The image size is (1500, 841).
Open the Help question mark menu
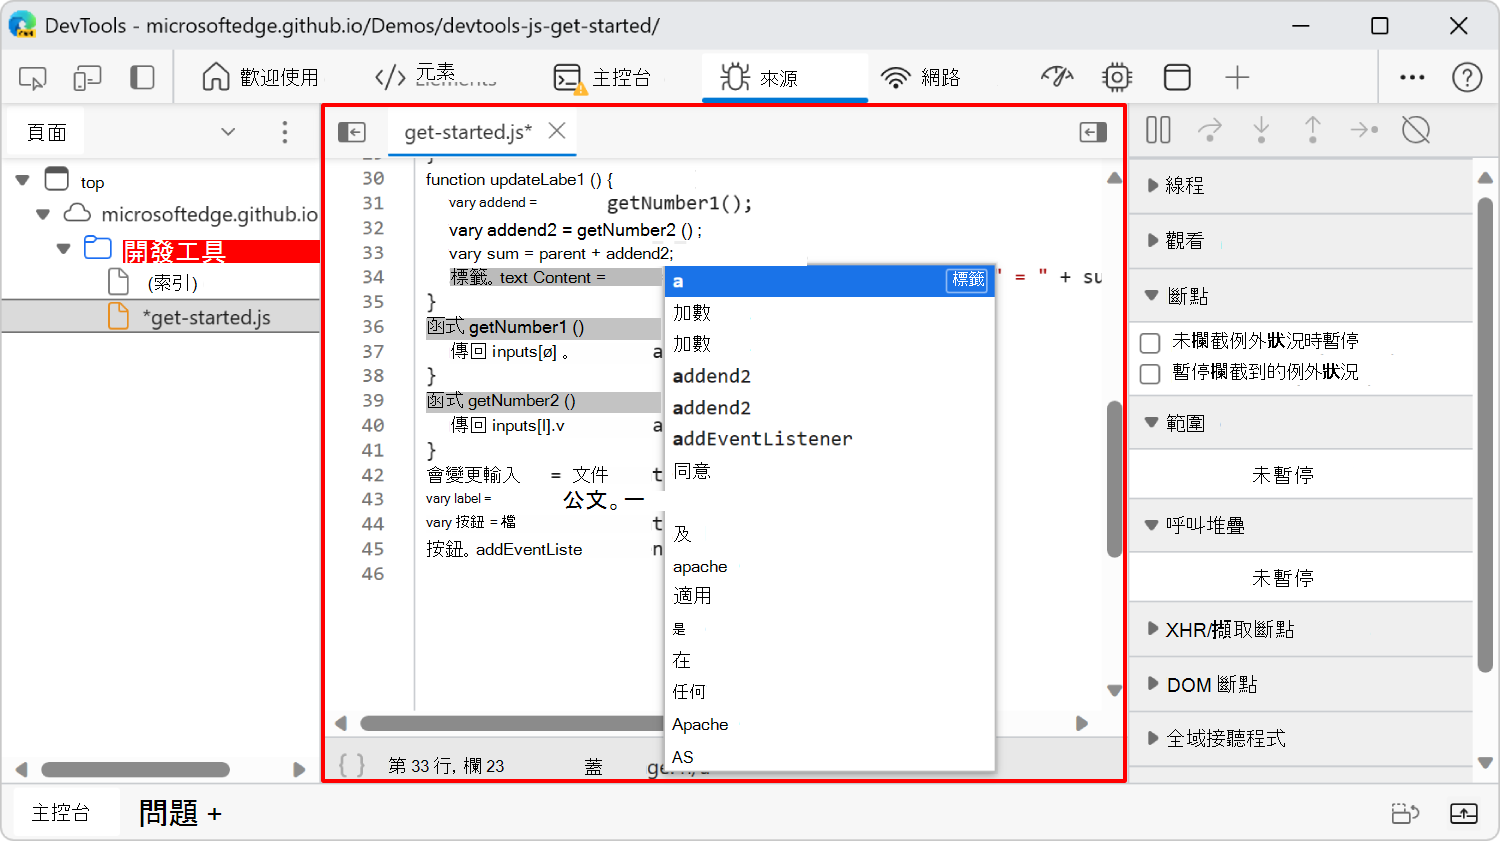click(x=1466, y=76)
